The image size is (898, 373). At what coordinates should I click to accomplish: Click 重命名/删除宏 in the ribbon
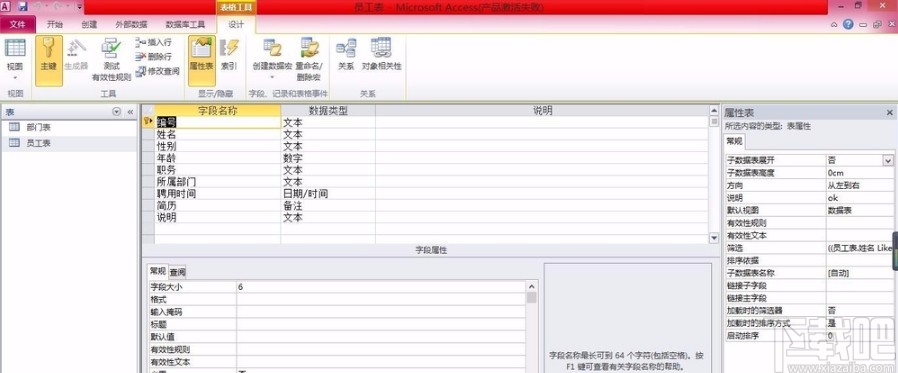(x=309, y=60)
